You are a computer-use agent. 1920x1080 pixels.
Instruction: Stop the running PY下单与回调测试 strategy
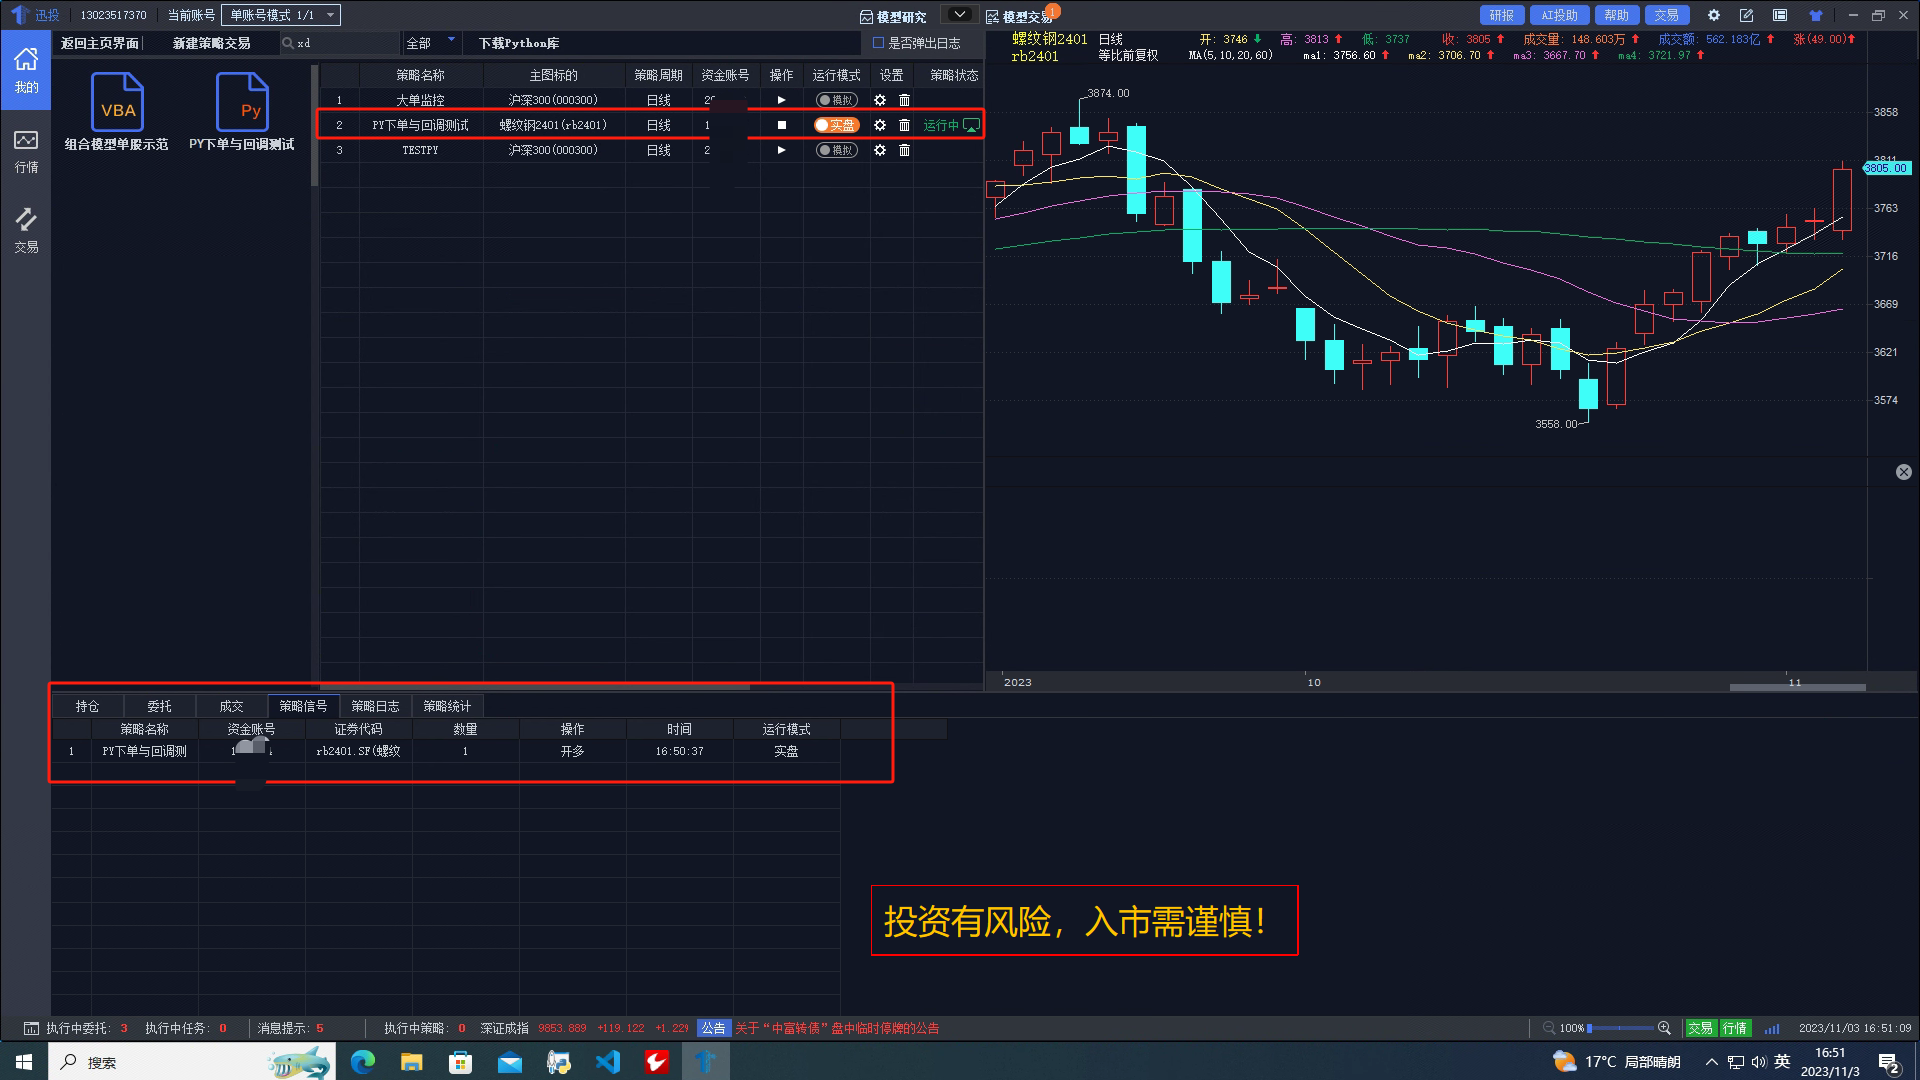click(x=782, y=125)
